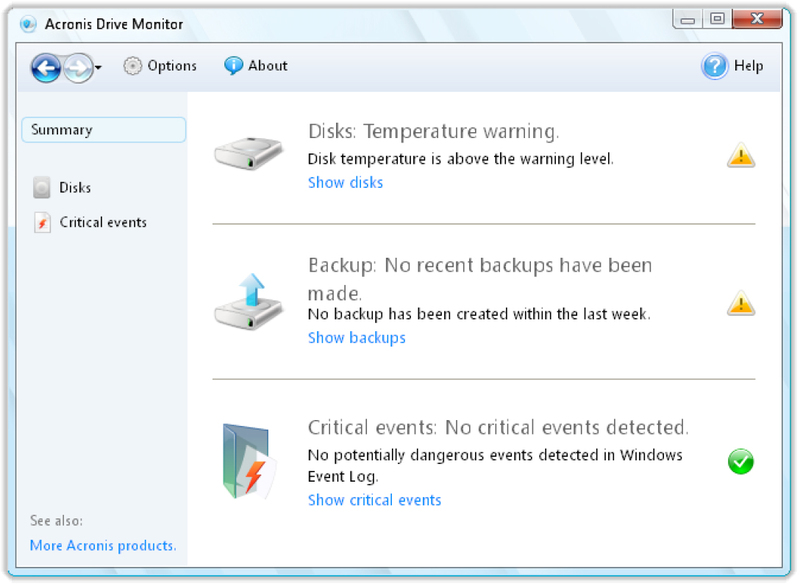Click the Show disks link

click(345, 183)
